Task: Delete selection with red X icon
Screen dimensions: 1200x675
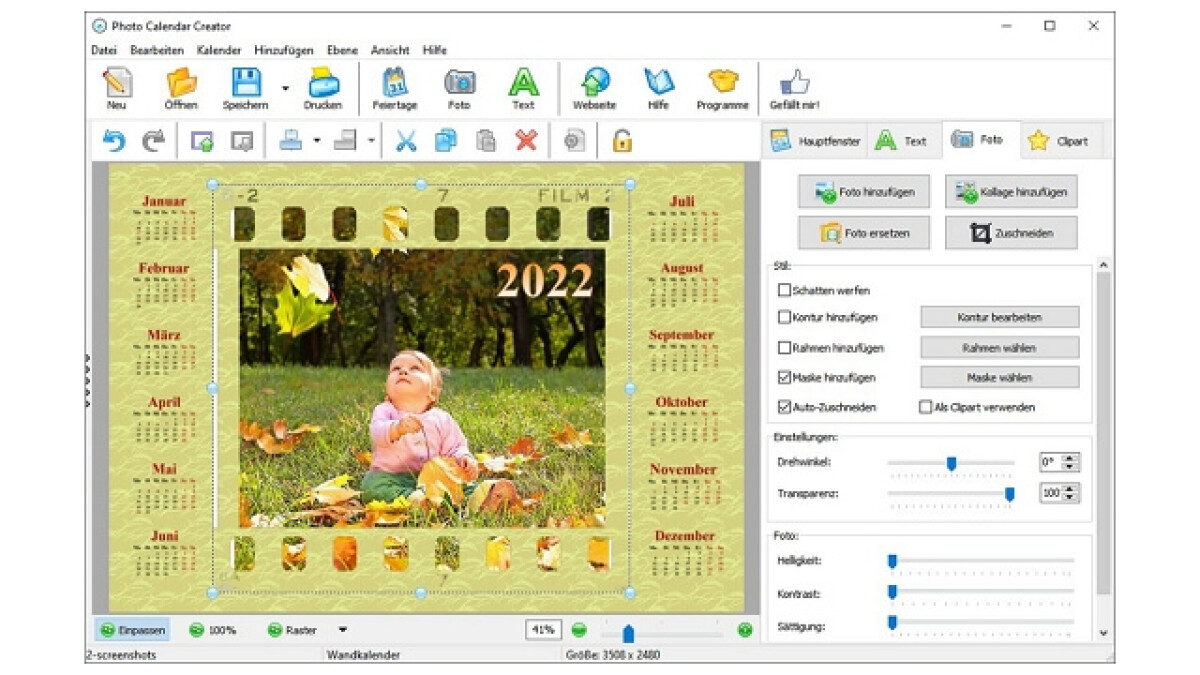Action: tap(526, 141)
